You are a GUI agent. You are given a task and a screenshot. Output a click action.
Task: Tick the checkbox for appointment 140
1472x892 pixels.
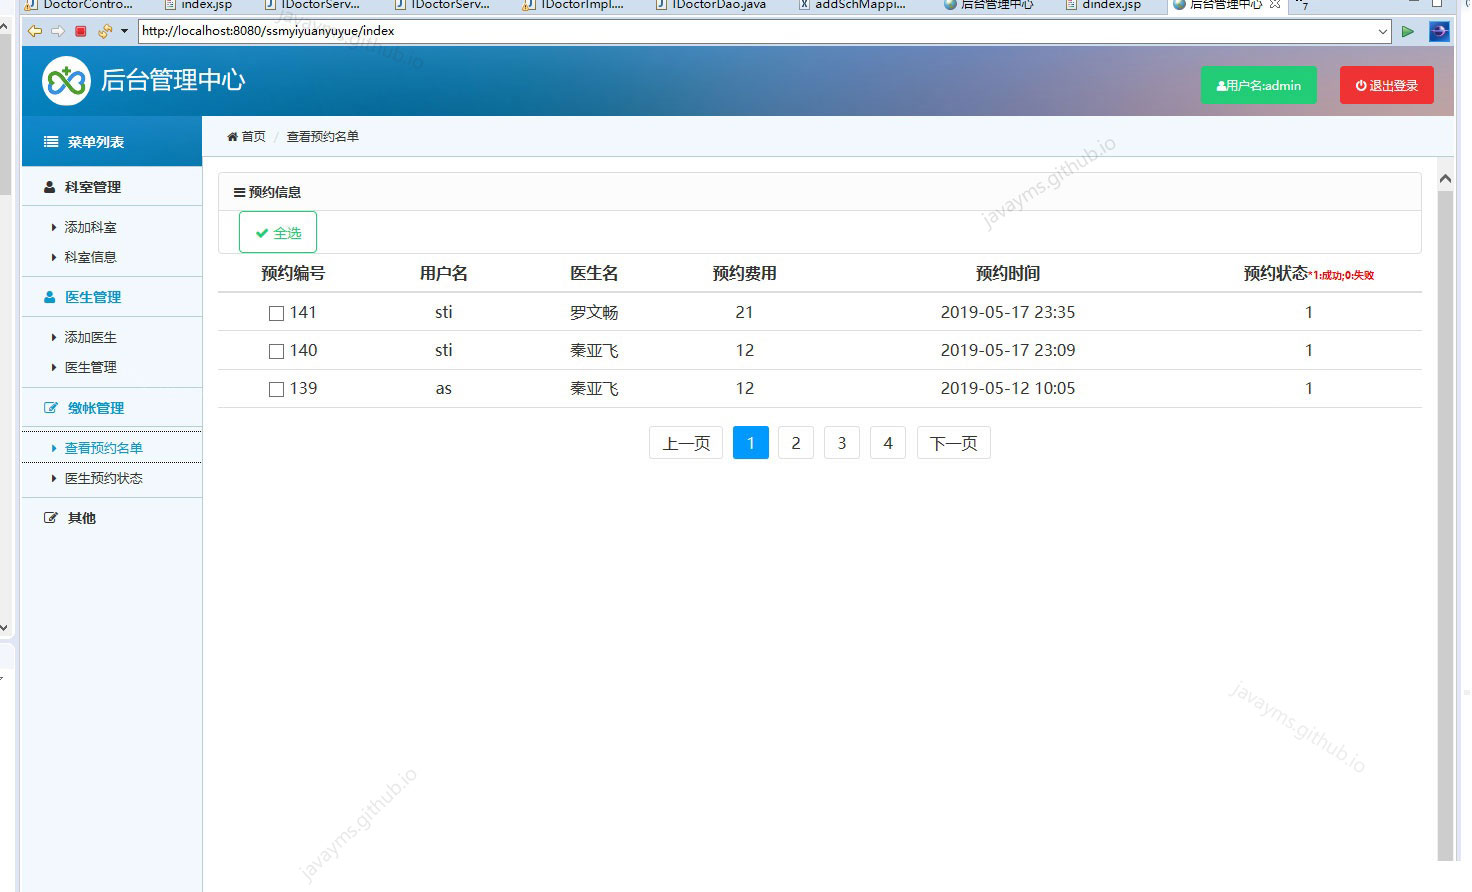pos(277,351)
